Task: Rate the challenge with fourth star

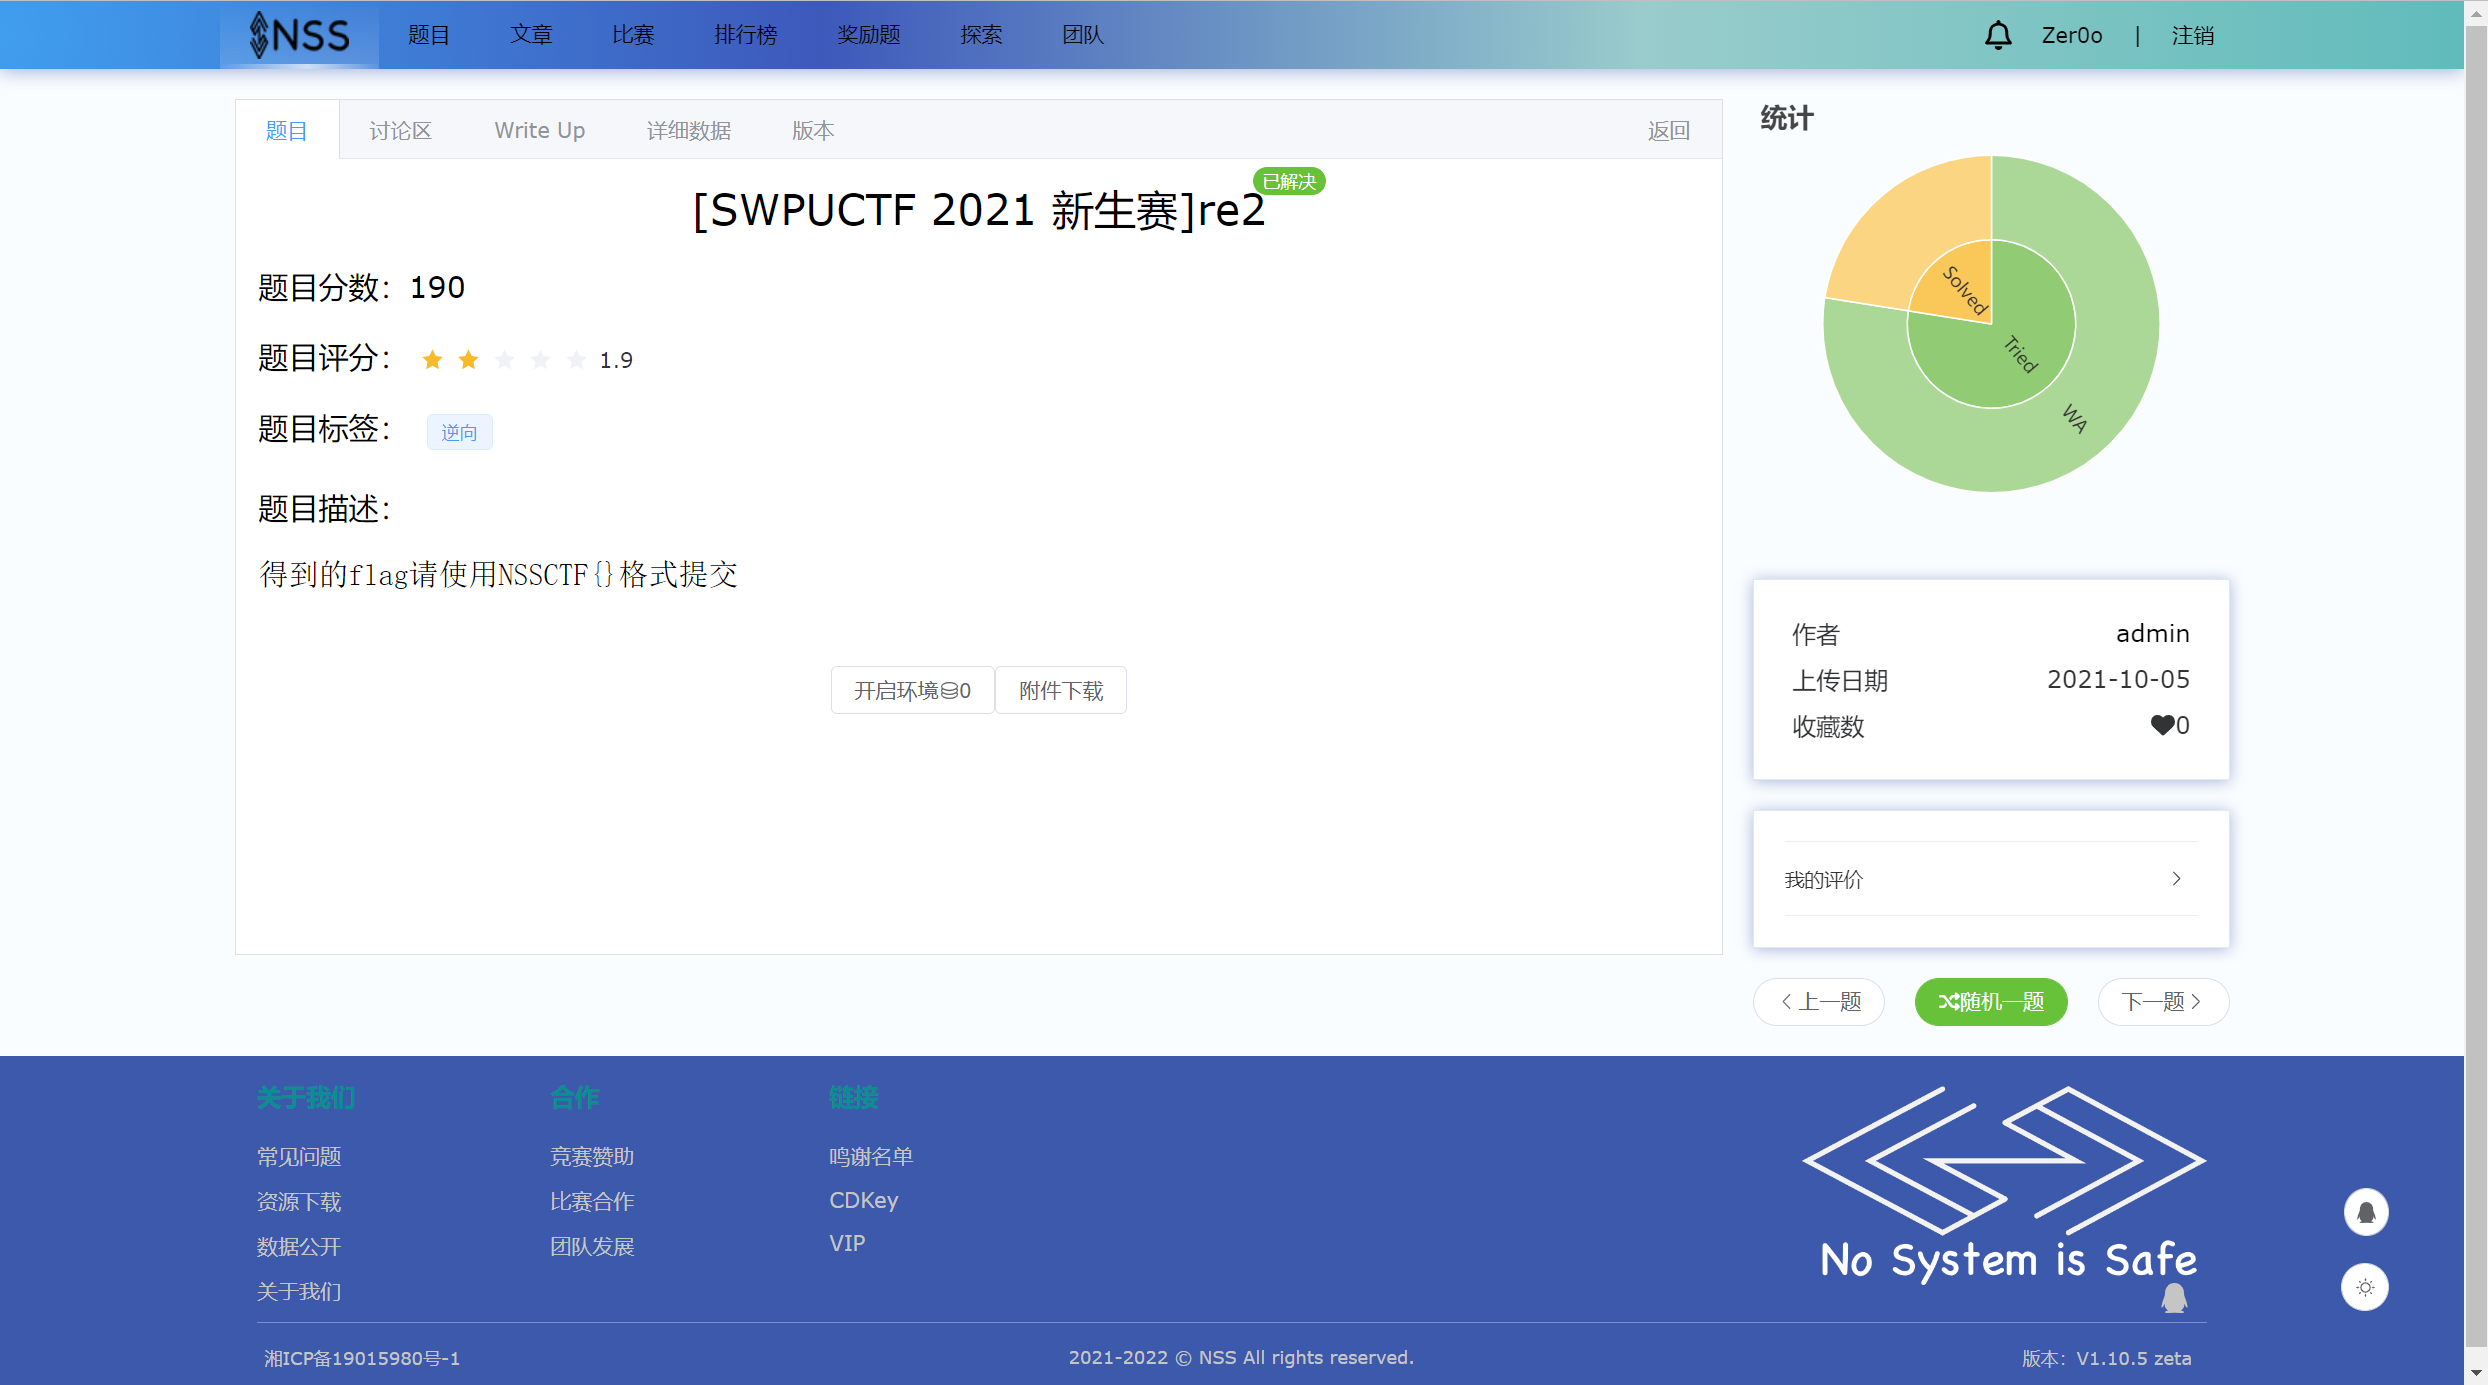Action: tap(540, 359)
